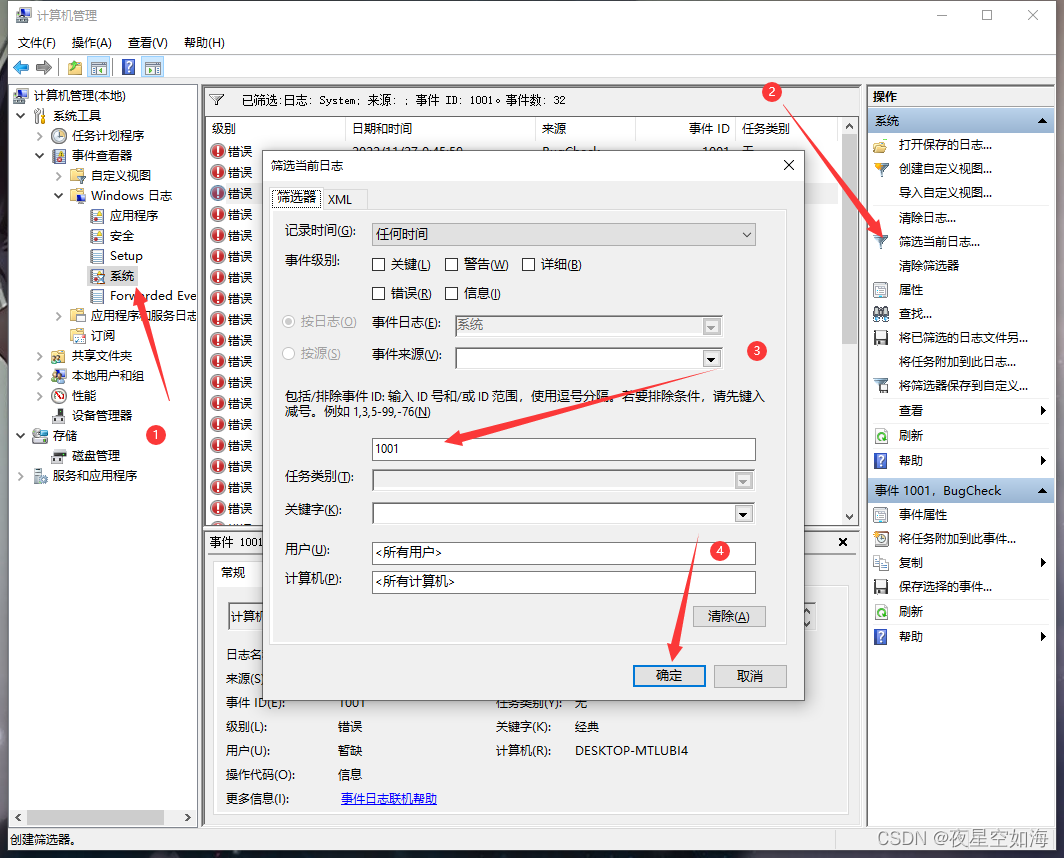
Task: Check the 详细(B) checkbox
Action: 529,265
